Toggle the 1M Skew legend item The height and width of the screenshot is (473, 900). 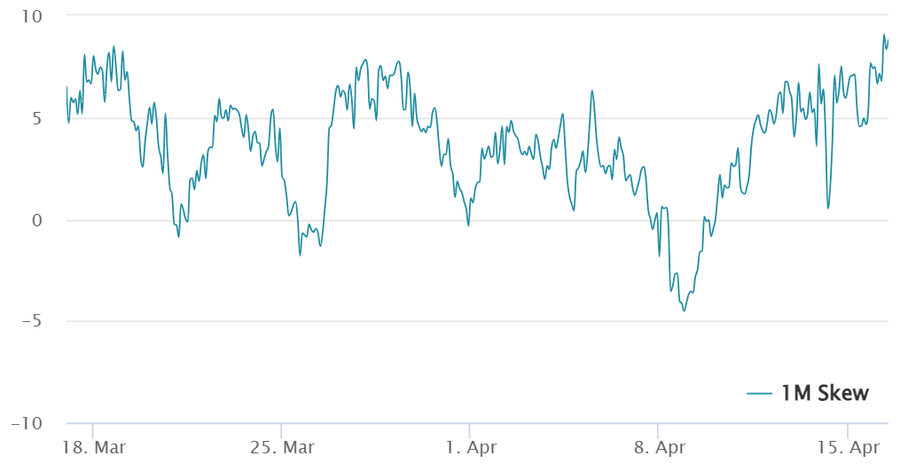point(826,393)
